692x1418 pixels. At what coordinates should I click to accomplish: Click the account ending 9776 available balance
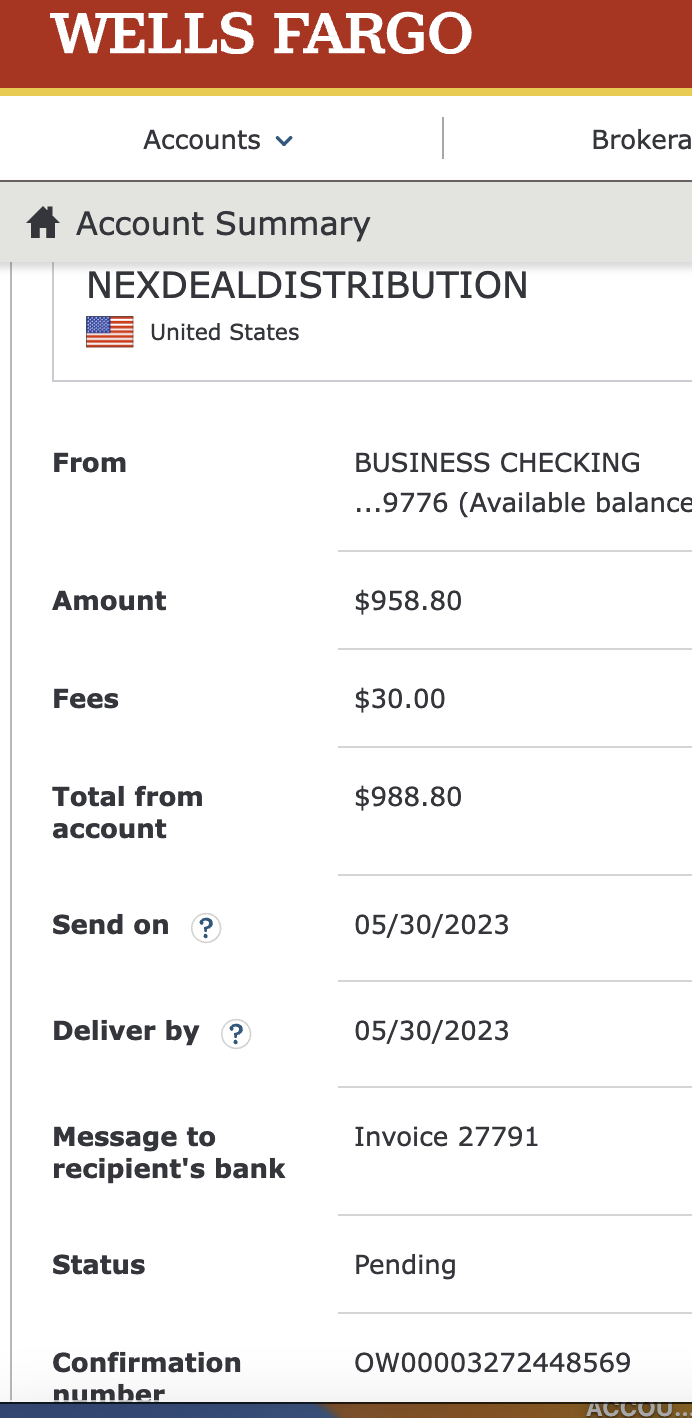tap(523, 503)
